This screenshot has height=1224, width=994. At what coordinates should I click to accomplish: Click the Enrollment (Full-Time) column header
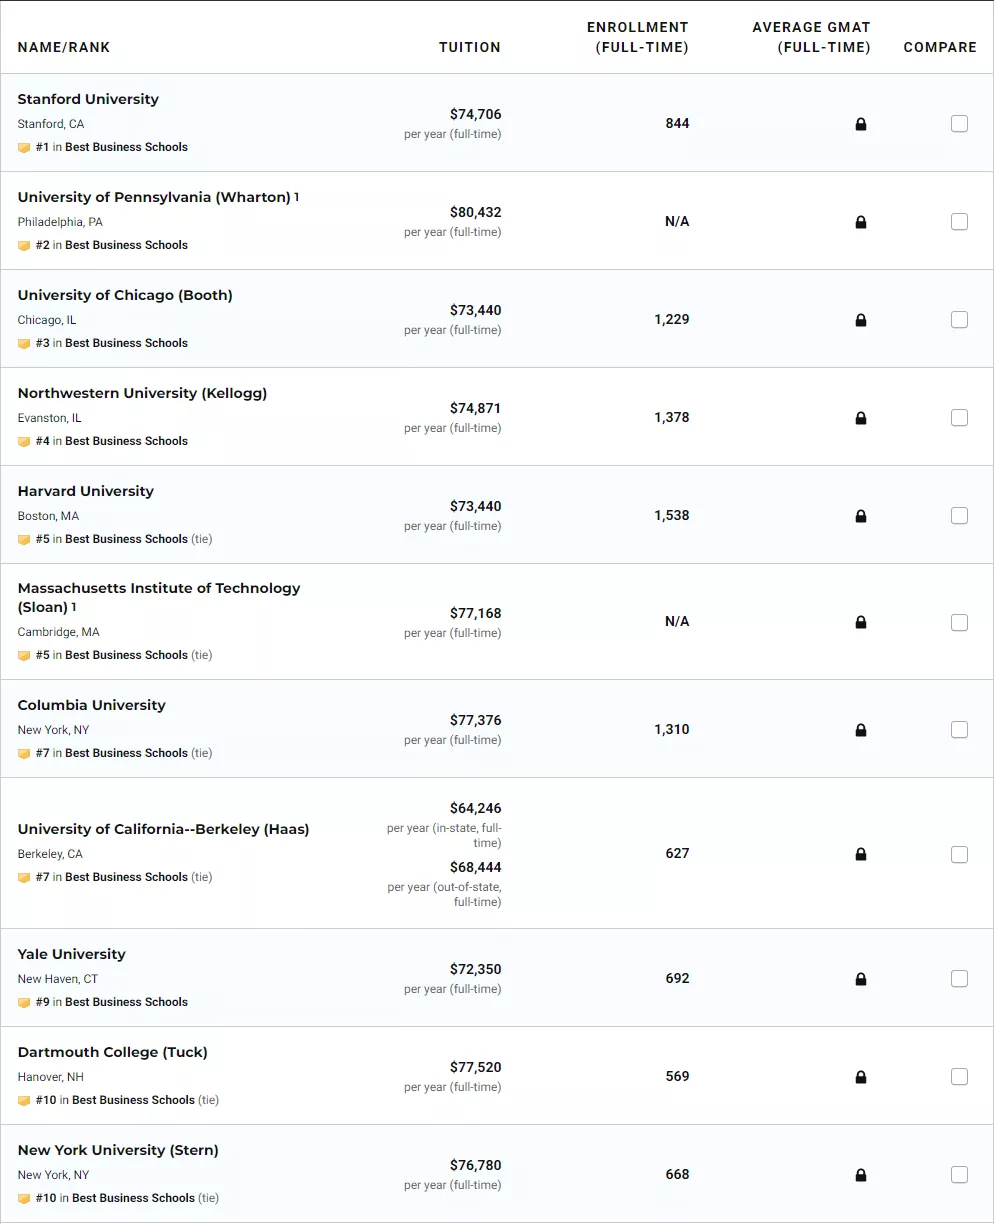click(x=637, y=37)
